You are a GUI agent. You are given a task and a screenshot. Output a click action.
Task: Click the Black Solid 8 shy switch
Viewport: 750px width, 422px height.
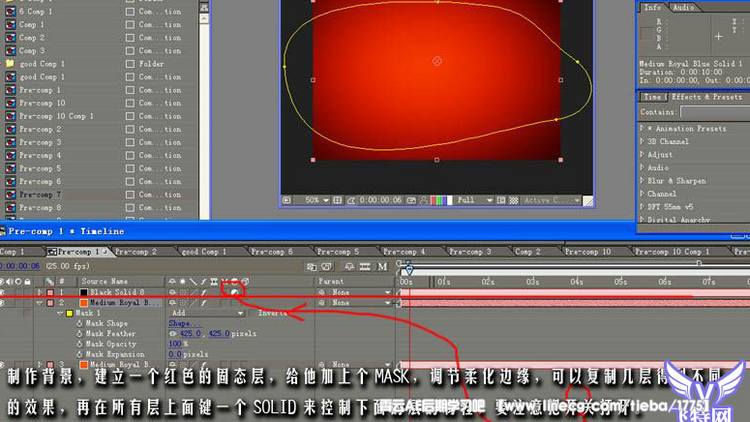click(x=172, y=292)
